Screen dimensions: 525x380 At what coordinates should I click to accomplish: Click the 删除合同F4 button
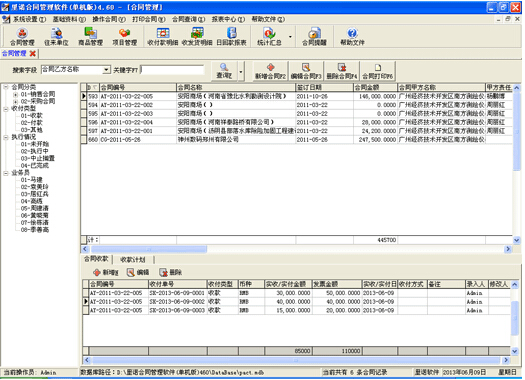tap(342, 71)
